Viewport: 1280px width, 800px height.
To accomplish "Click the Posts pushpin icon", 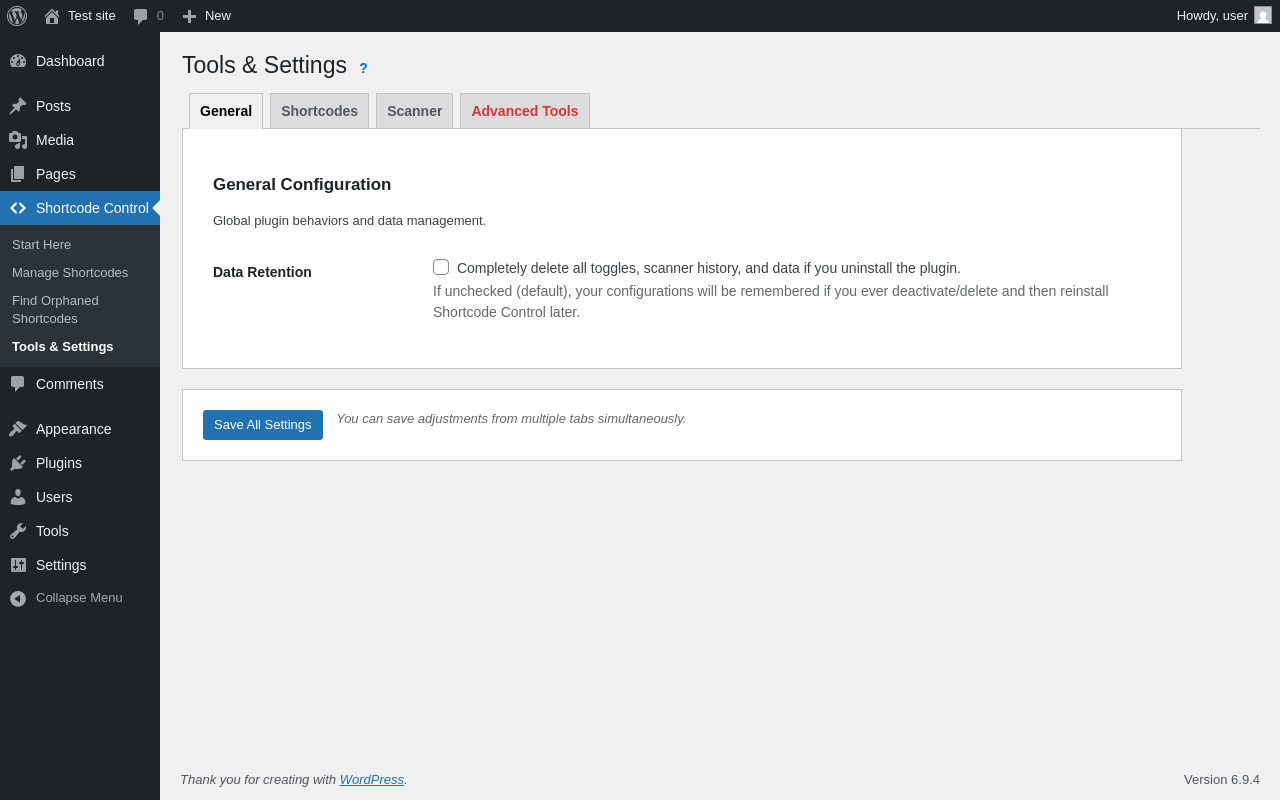I will pyautogui.click(x=18, y=106).
